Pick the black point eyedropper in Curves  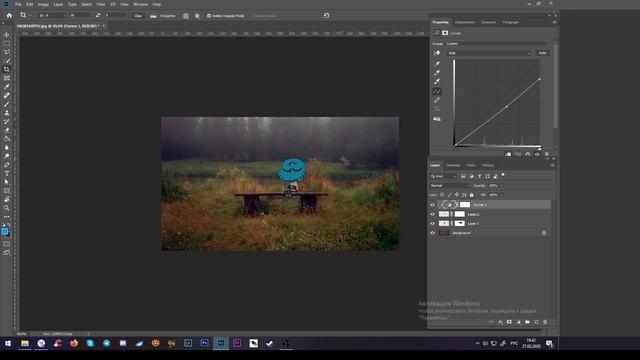click(437, 64)
